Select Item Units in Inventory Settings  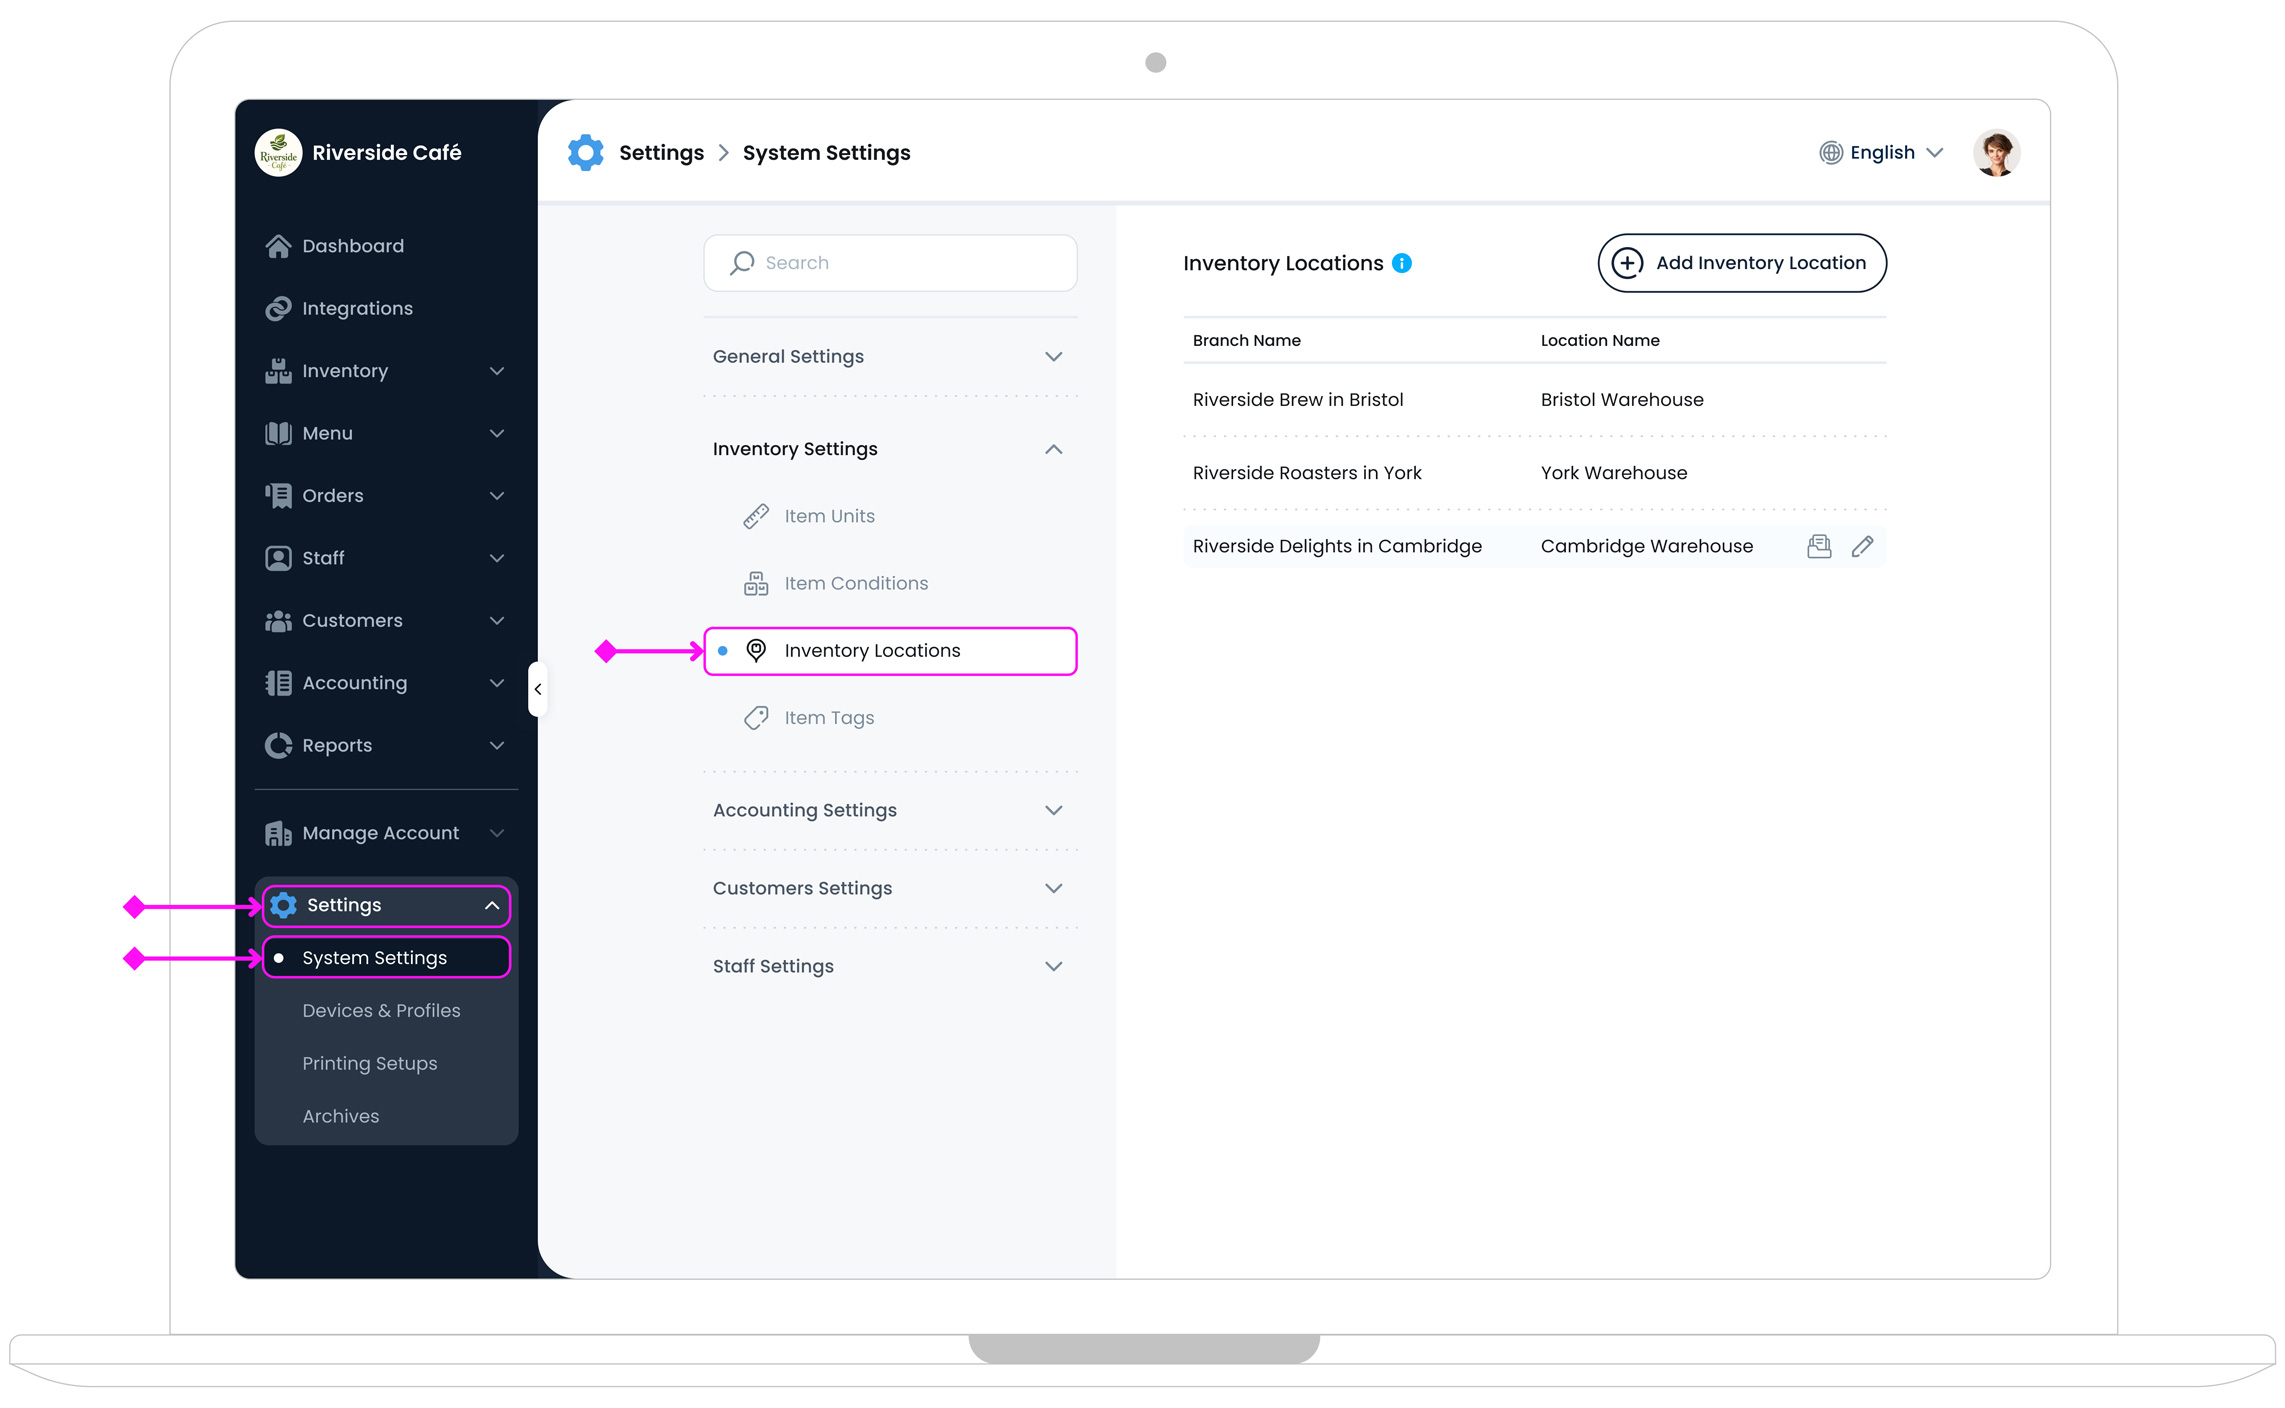point(828,516)
